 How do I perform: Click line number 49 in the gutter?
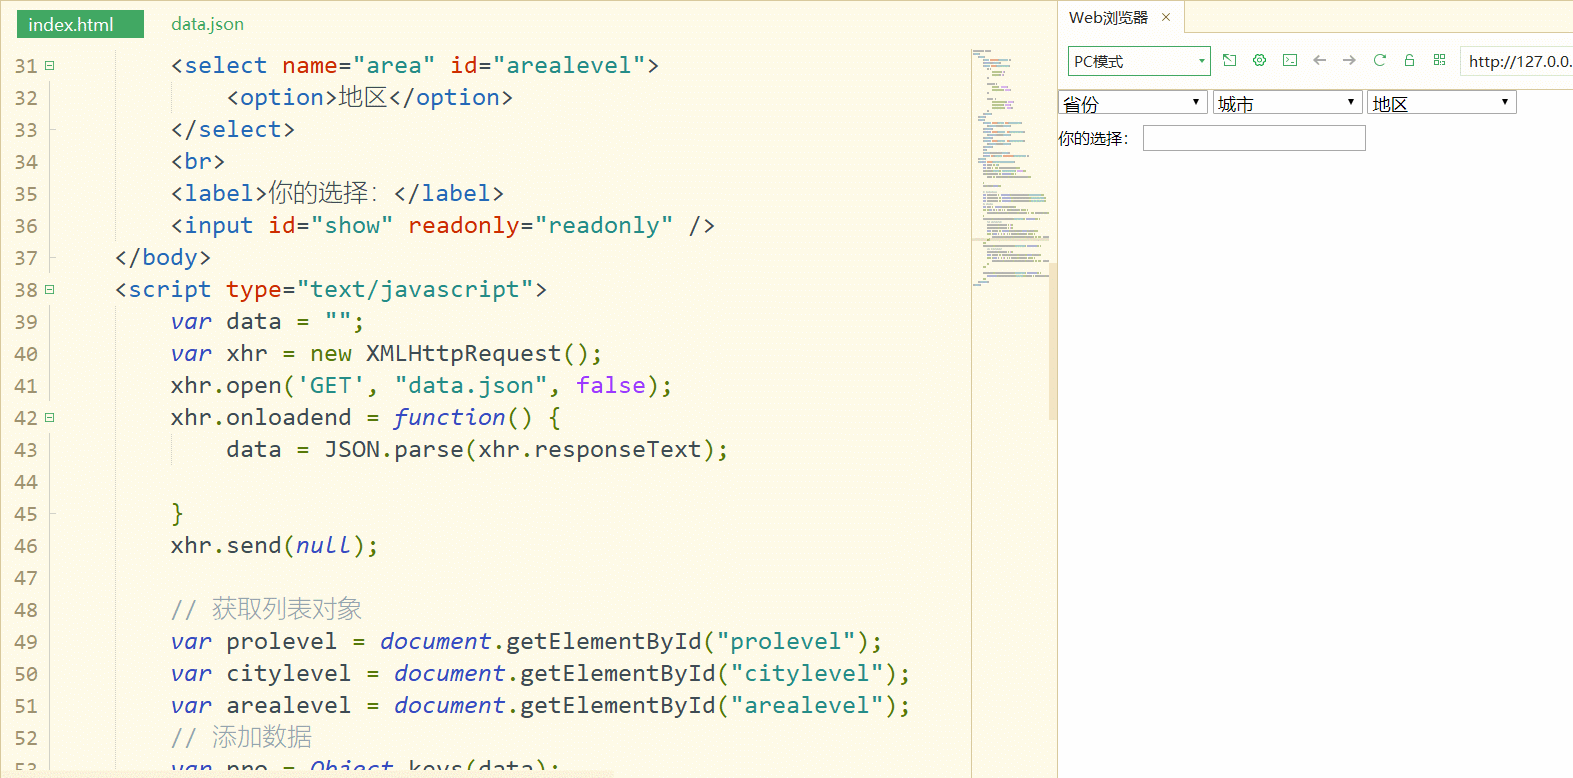click(26, 642)
